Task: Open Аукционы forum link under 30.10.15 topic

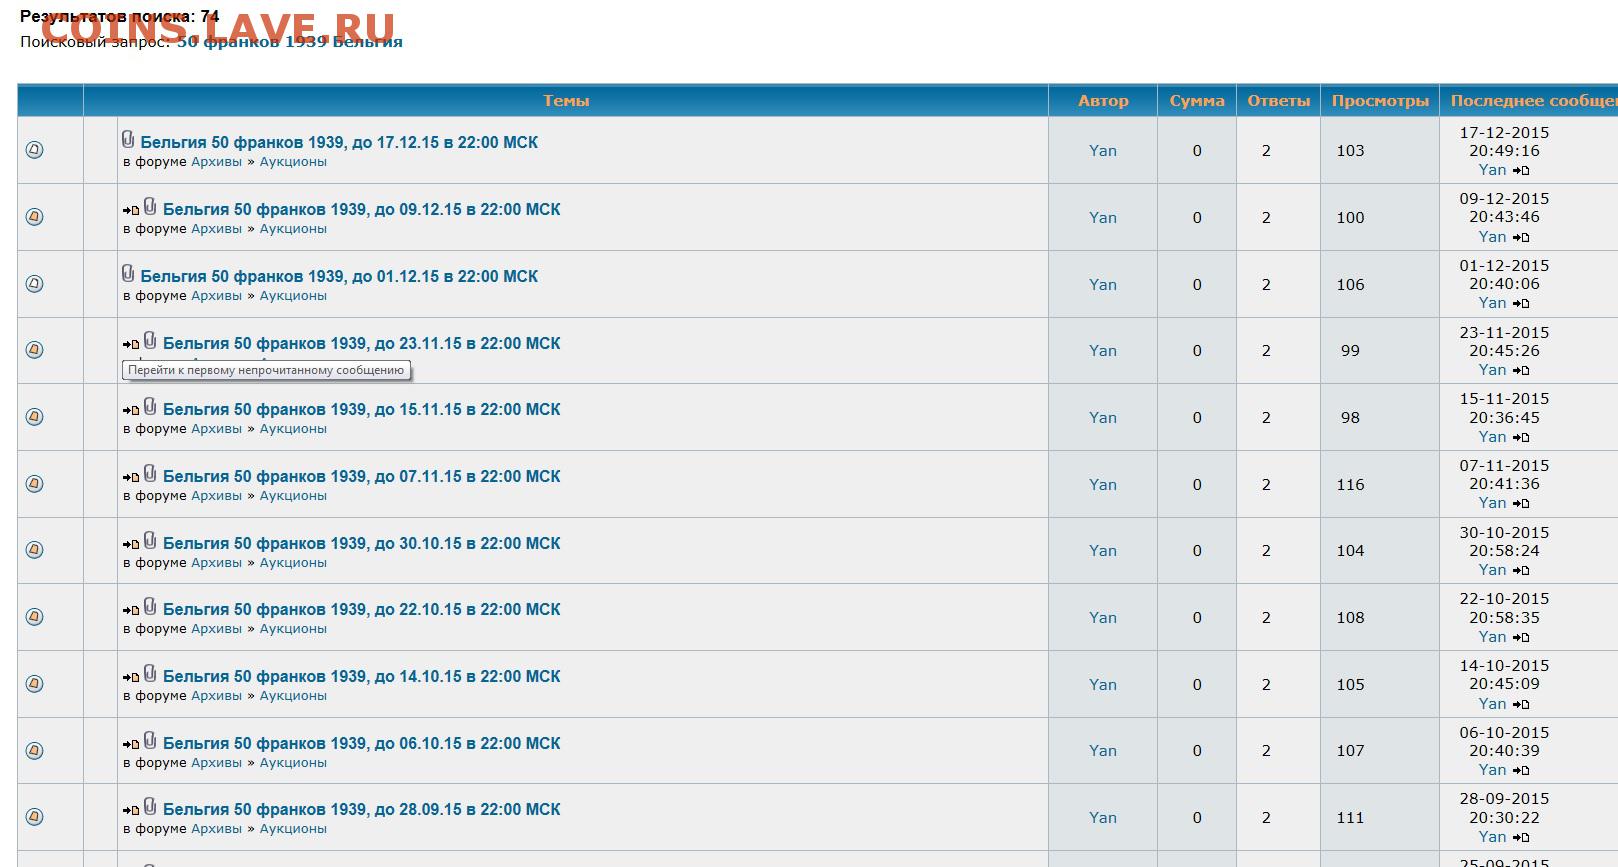Action: (293, 563)
